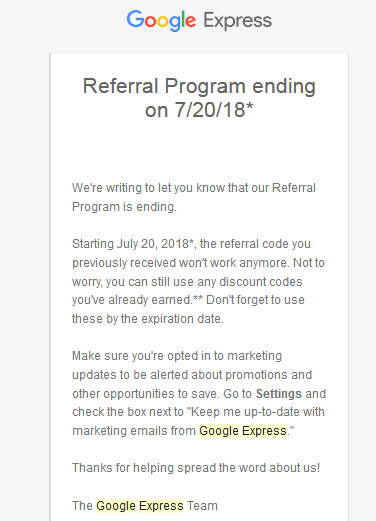The width and height of the screenshot is (376, 521).
Task: Click the colorful Google logo at top
Action: point(161,21)
